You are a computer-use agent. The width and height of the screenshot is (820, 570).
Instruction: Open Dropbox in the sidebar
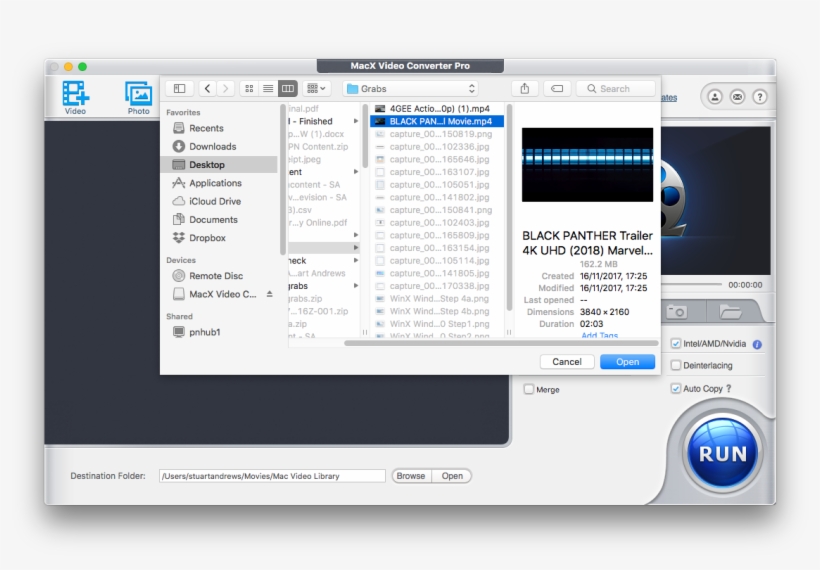[220, 238]
